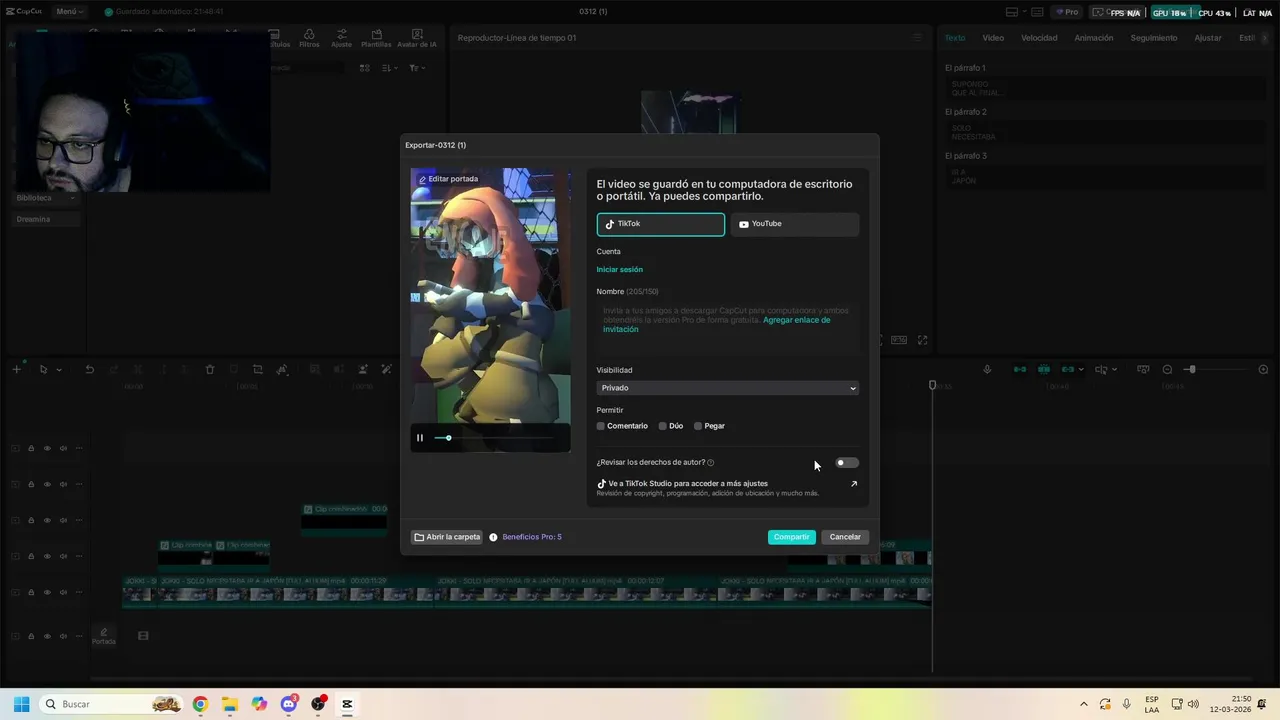Click the timeline playhead marker

pos(932,386)
